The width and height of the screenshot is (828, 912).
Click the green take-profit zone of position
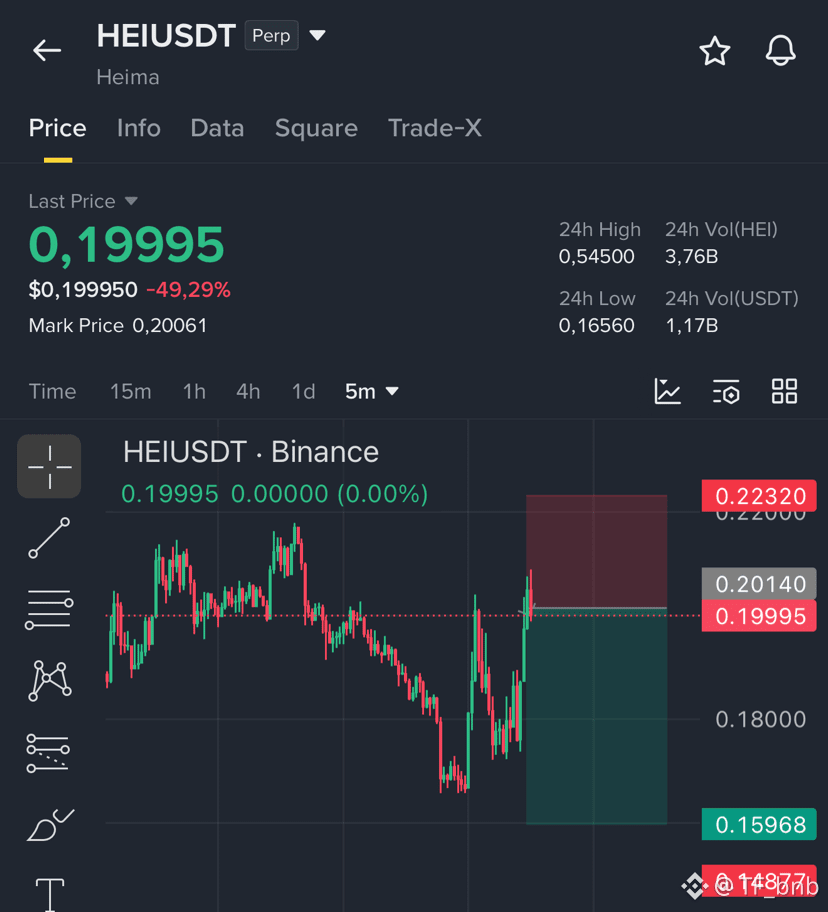pyautogui.click(x=597, y=717)
